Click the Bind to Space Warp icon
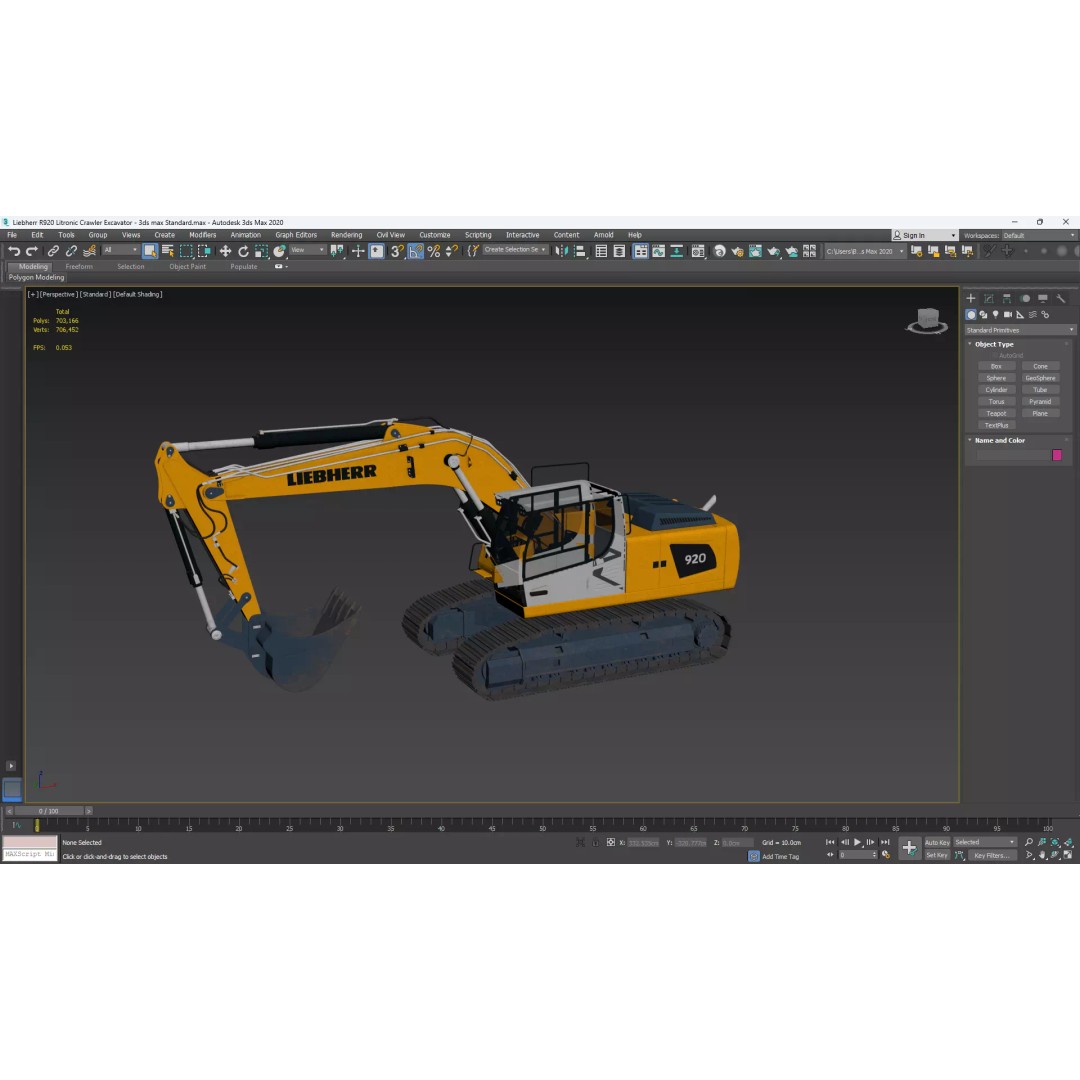Viewport: 1080px width, 1080px height. 90,251
